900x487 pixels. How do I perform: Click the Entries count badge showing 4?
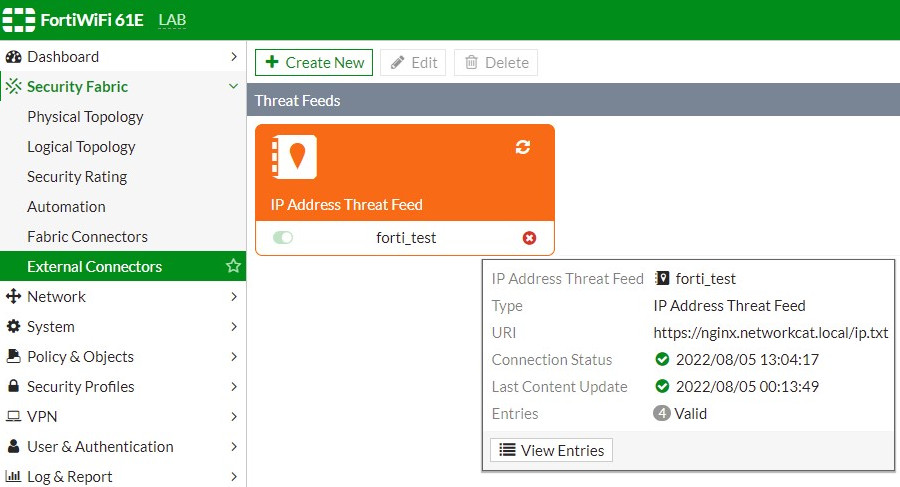(662, 413)
